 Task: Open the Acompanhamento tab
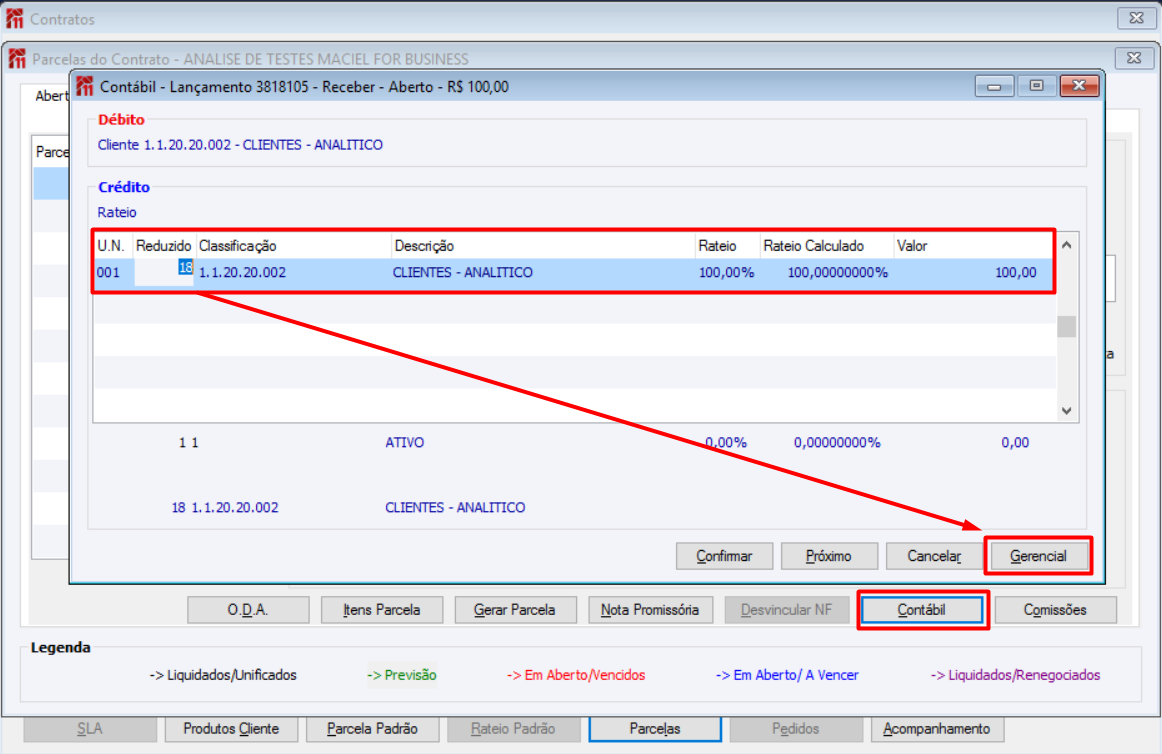tap(937, 729)
